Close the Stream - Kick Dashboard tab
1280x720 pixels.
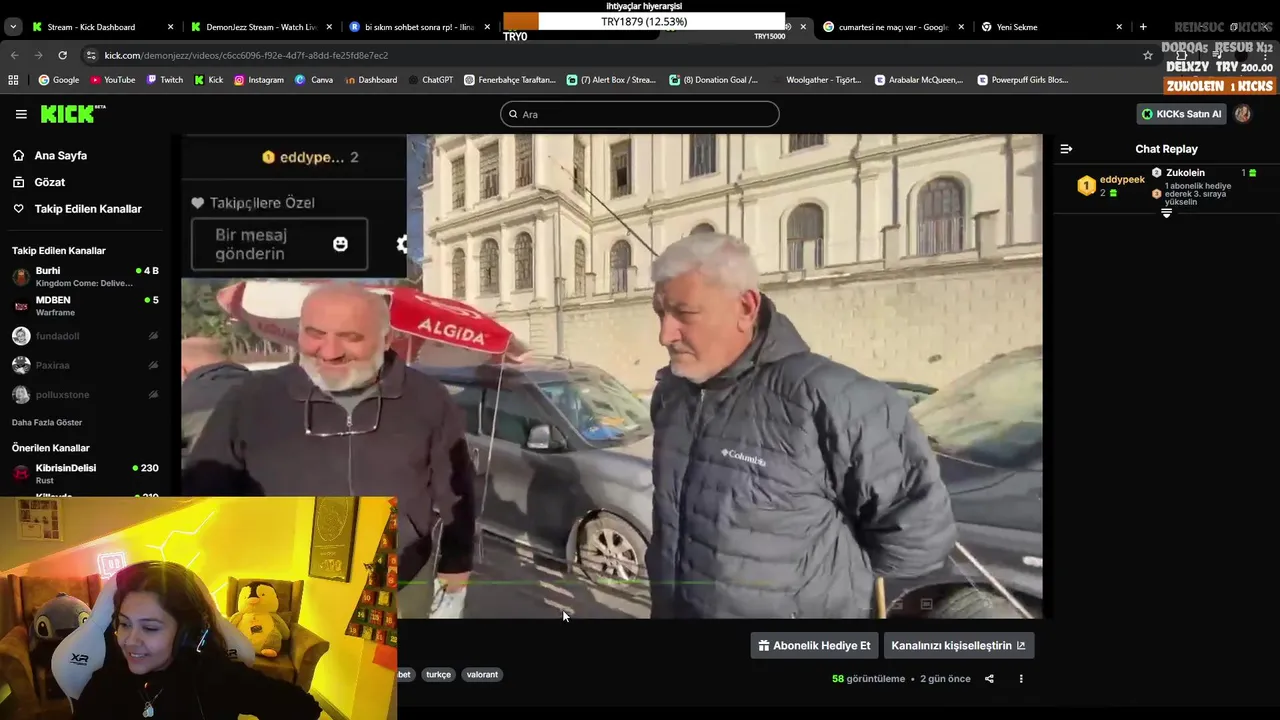click(170, 27)
